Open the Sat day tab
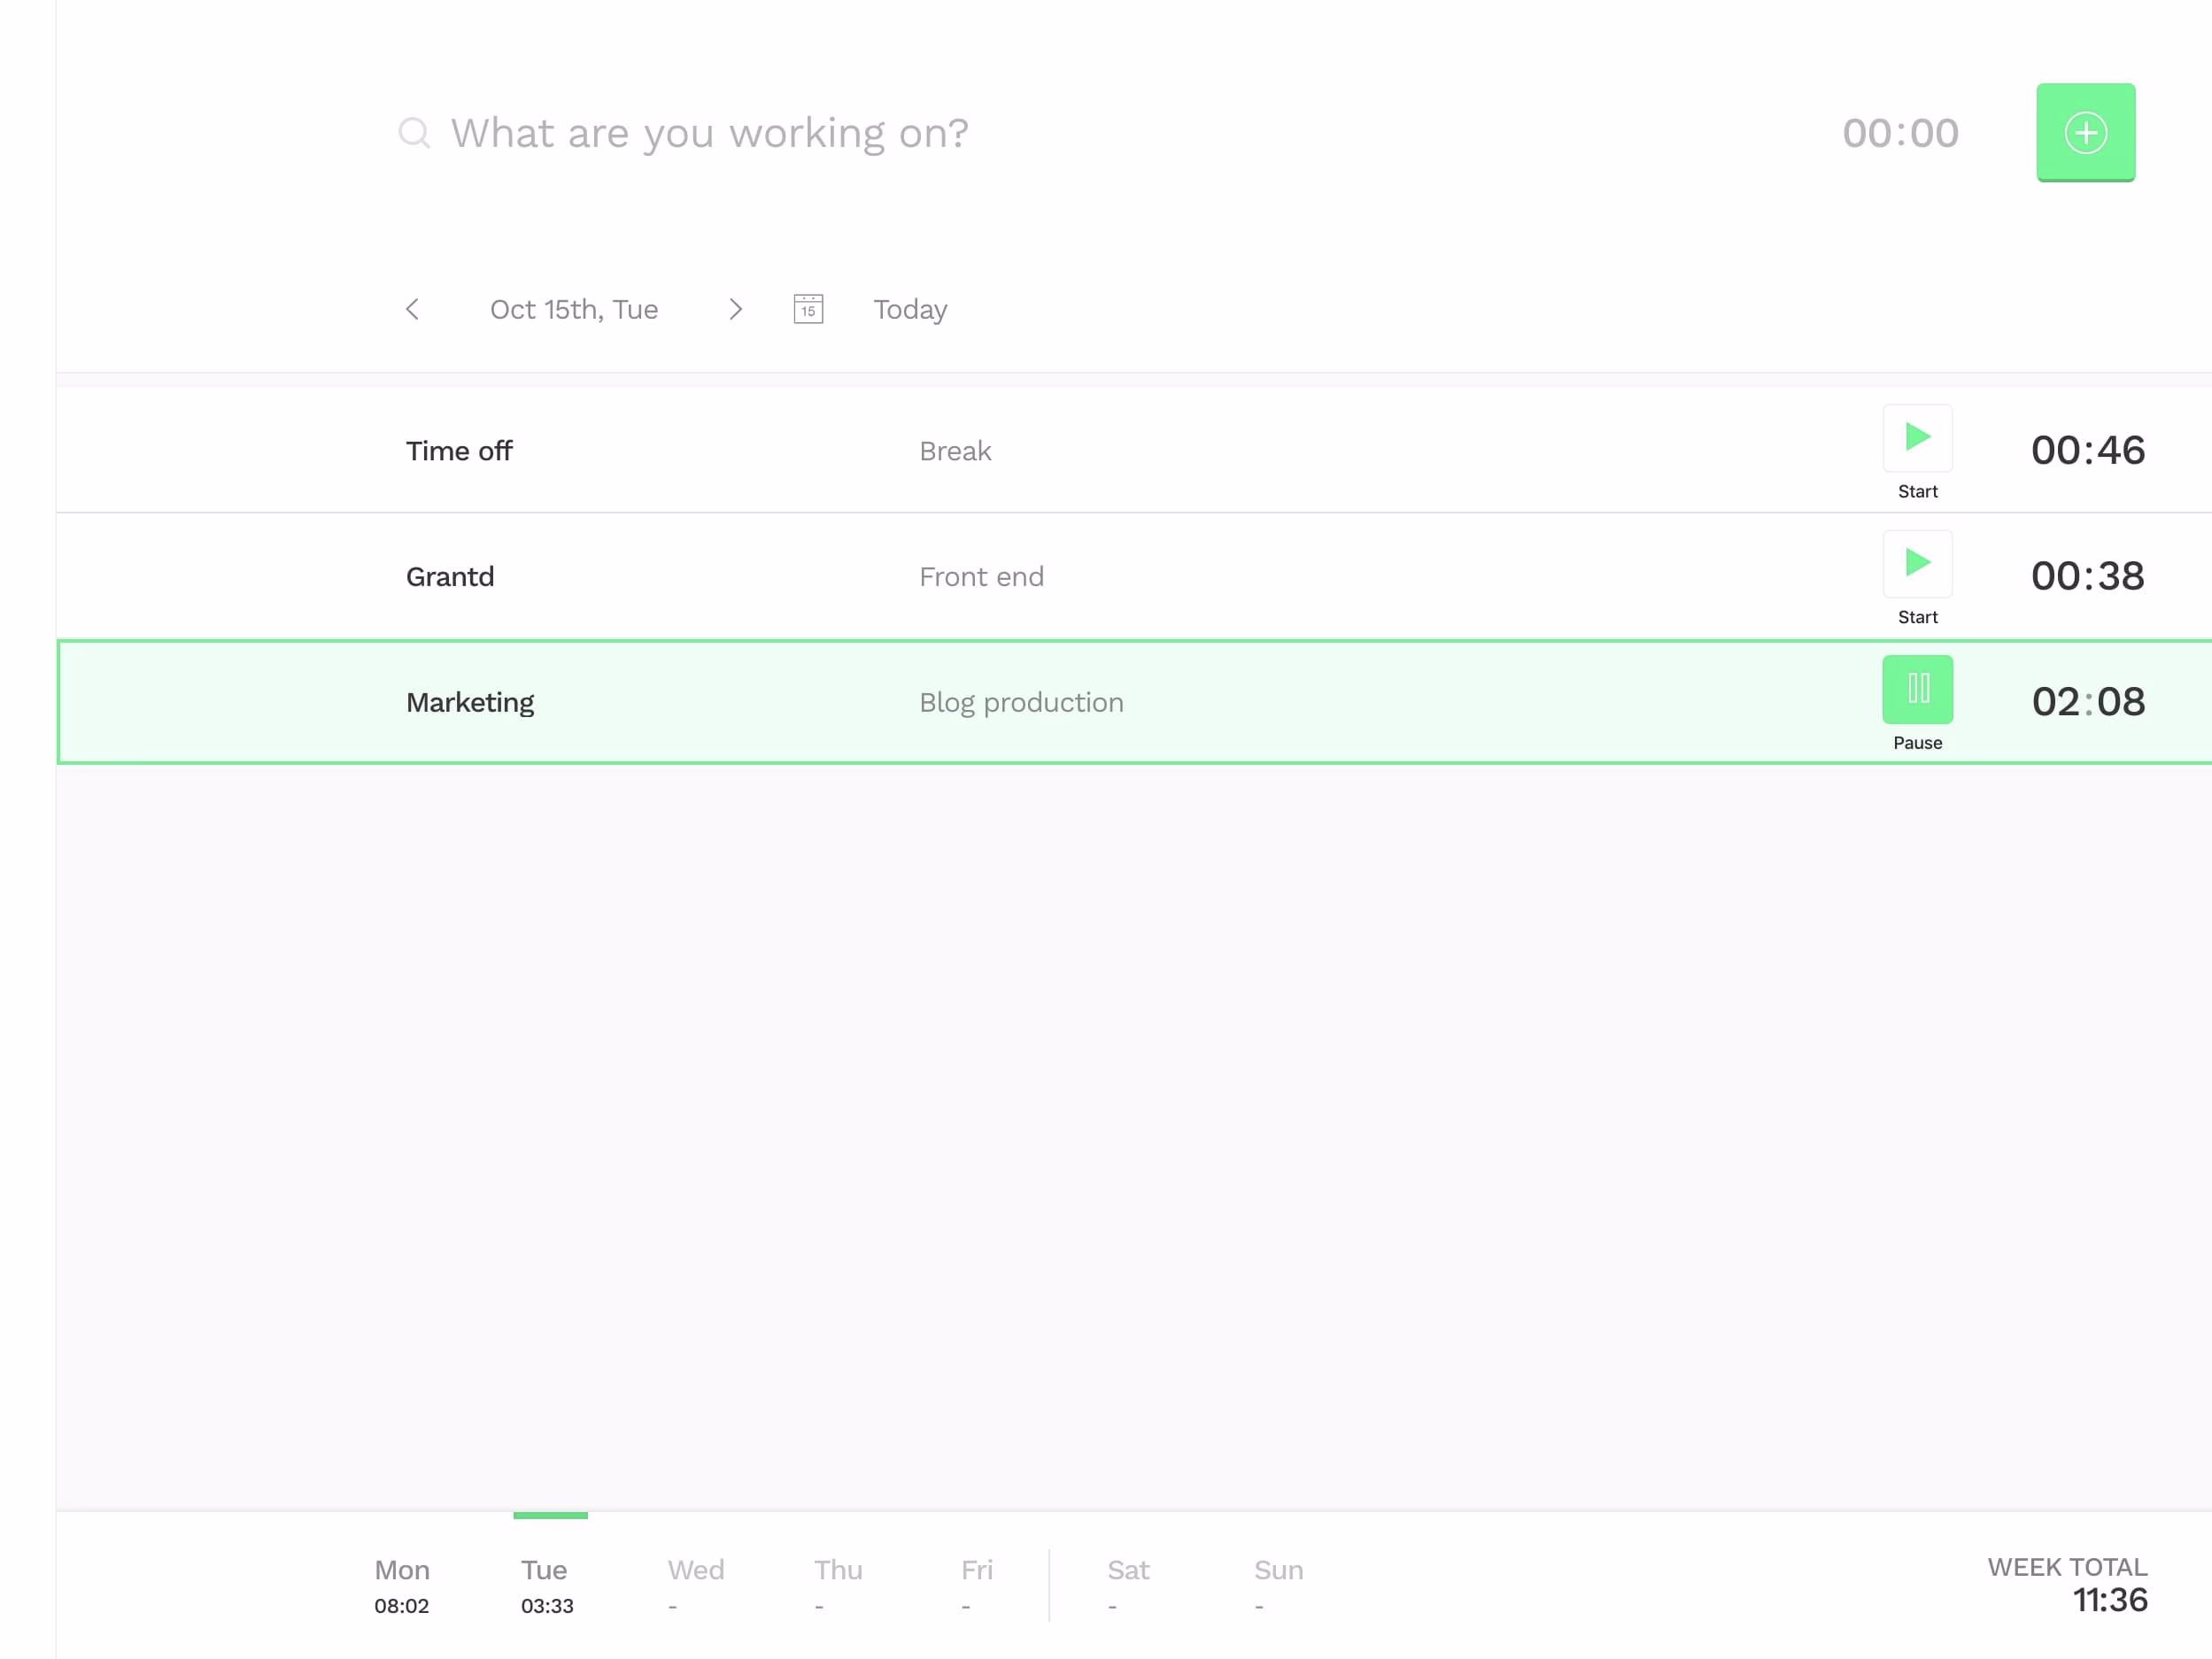This screenshot has height=1659, width=2212. [1128, 1586]
